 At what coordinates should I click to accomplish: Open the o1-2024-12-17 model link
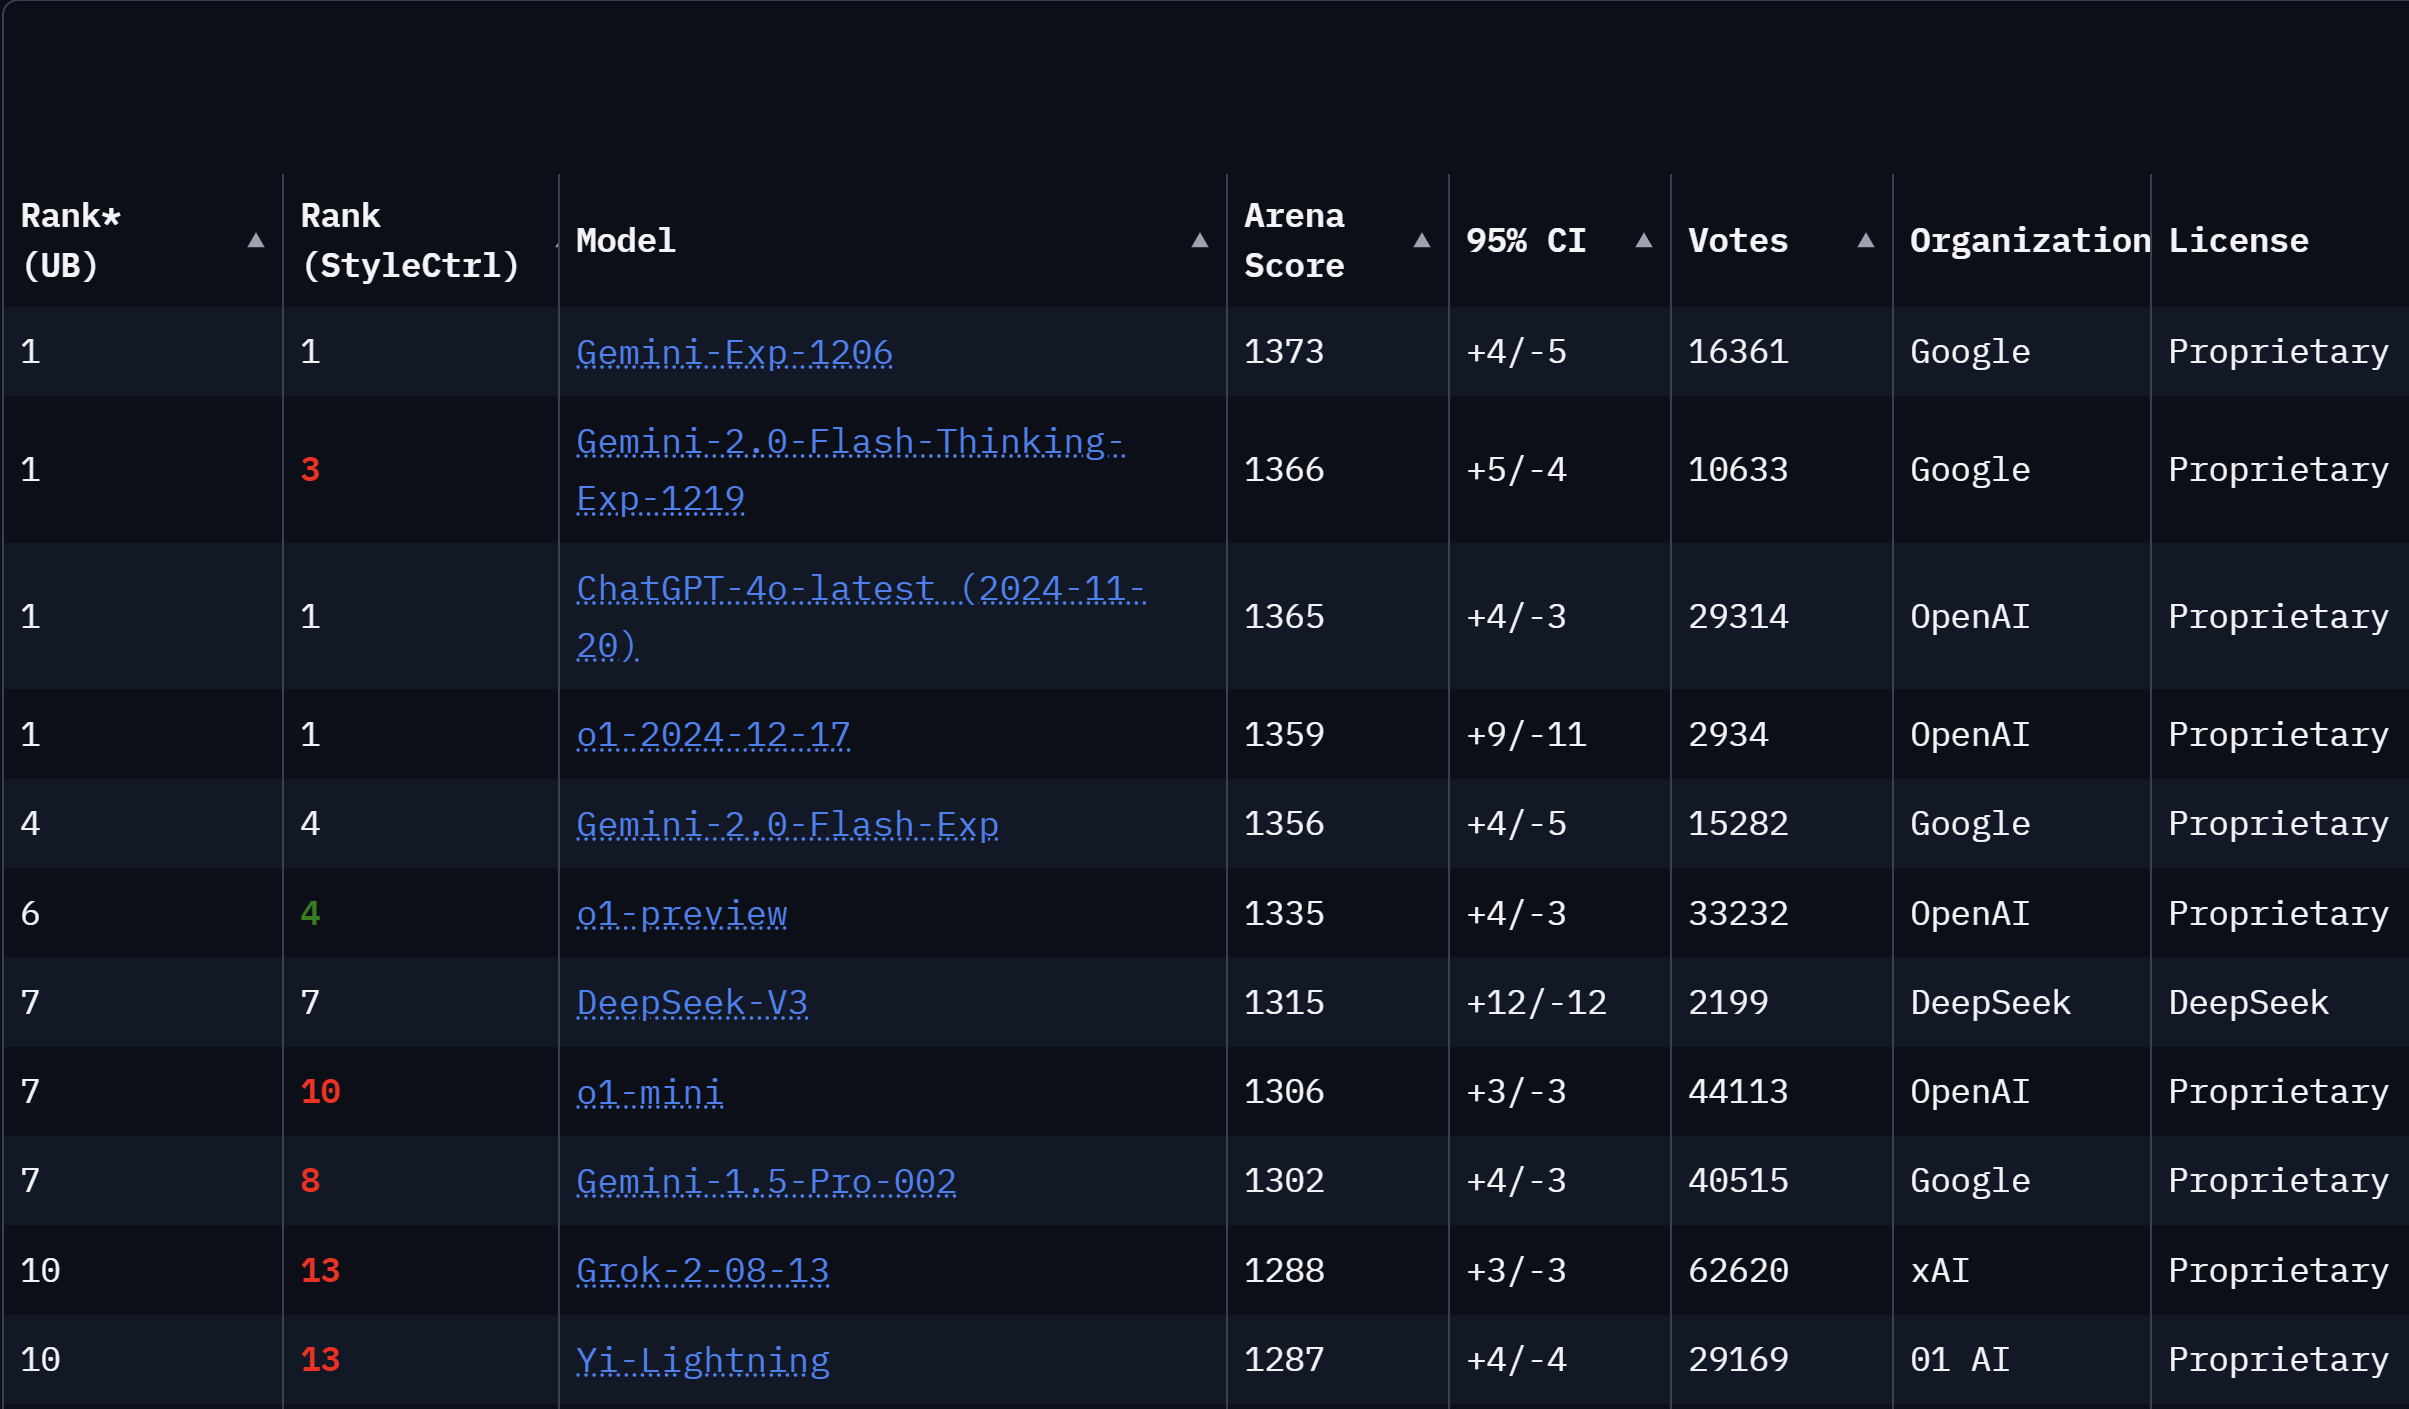[x=713, y=735]
